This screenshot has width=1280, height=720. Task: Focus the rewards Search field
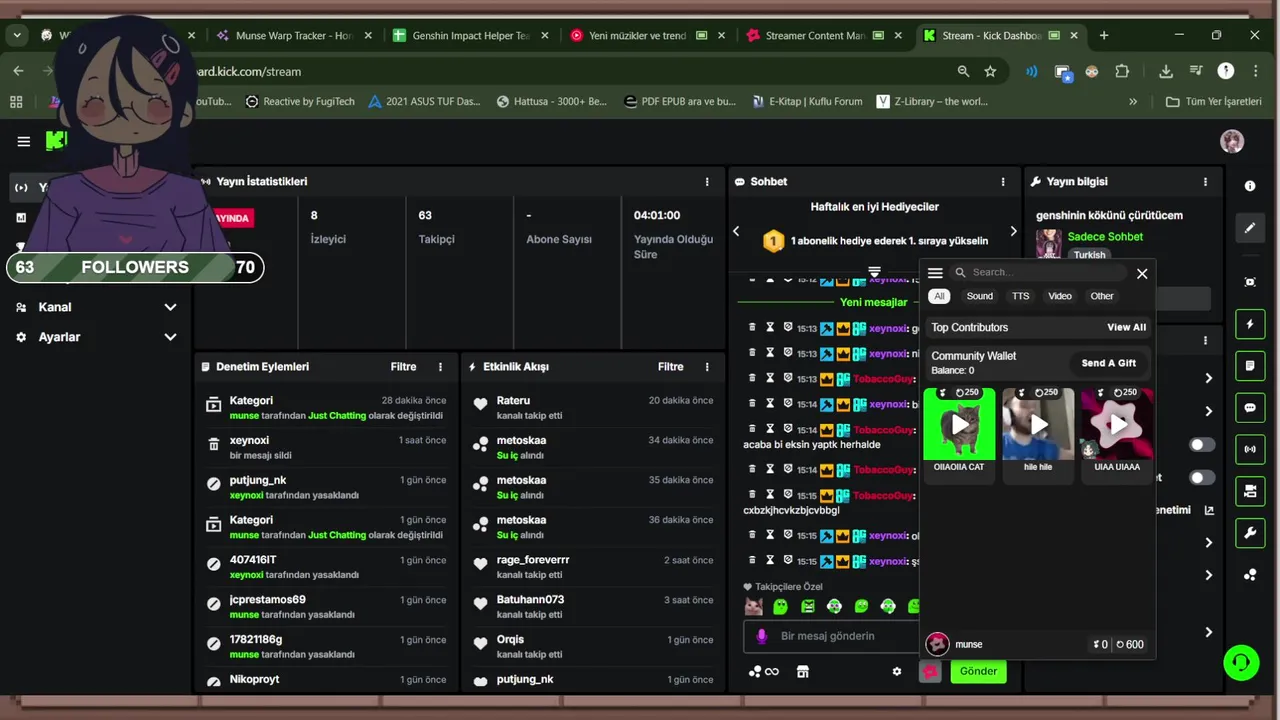[x=1038, y=272]
